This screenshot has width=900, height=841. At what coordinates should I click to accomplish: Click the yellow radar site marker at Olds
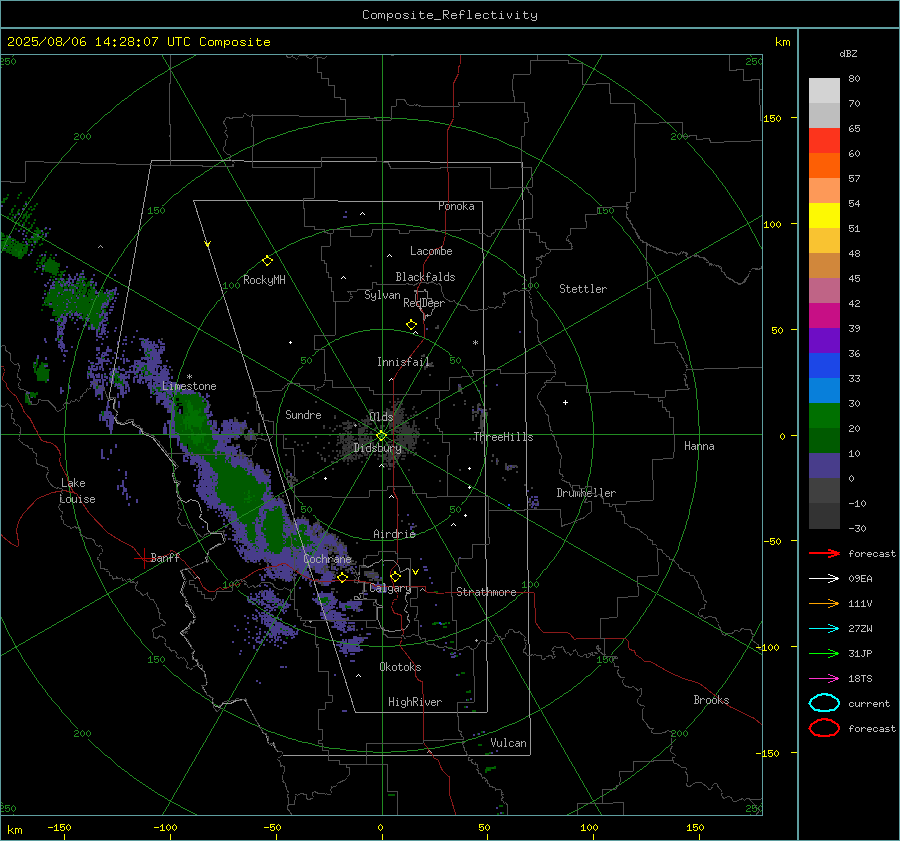[x=381, y=436]
